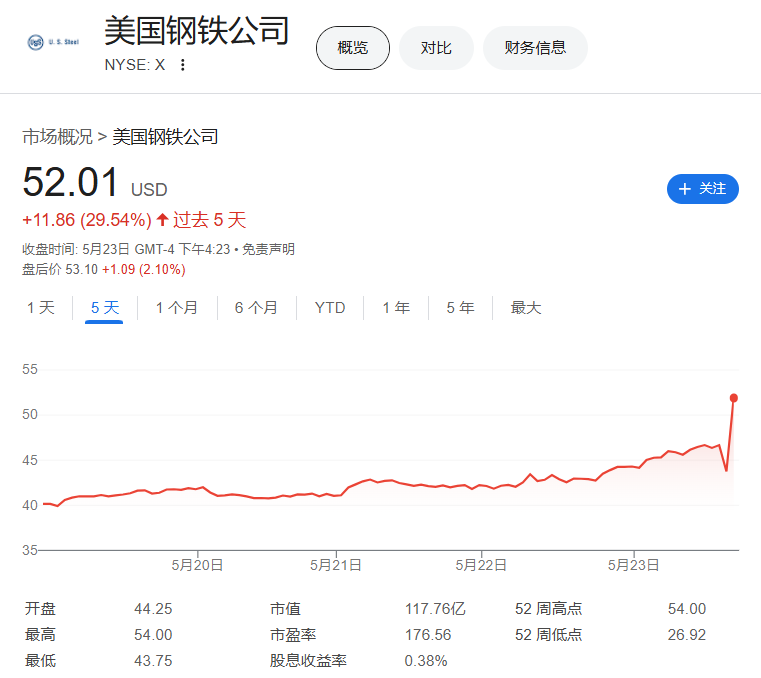This screenshot has height=678, width=761.
Task: Click the 5月21日 axis label
Action: (336, 565)
